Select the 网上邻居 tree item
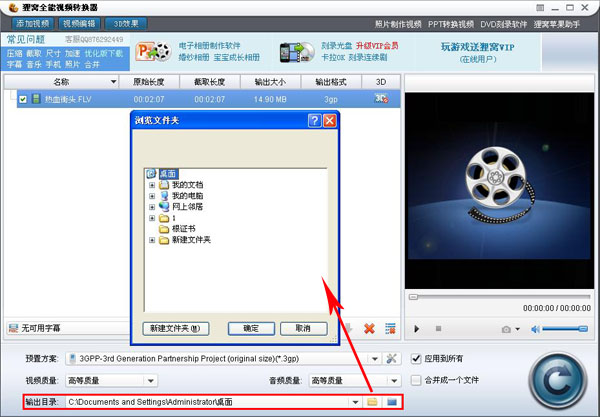600x417 pixels. click(188, 207)
